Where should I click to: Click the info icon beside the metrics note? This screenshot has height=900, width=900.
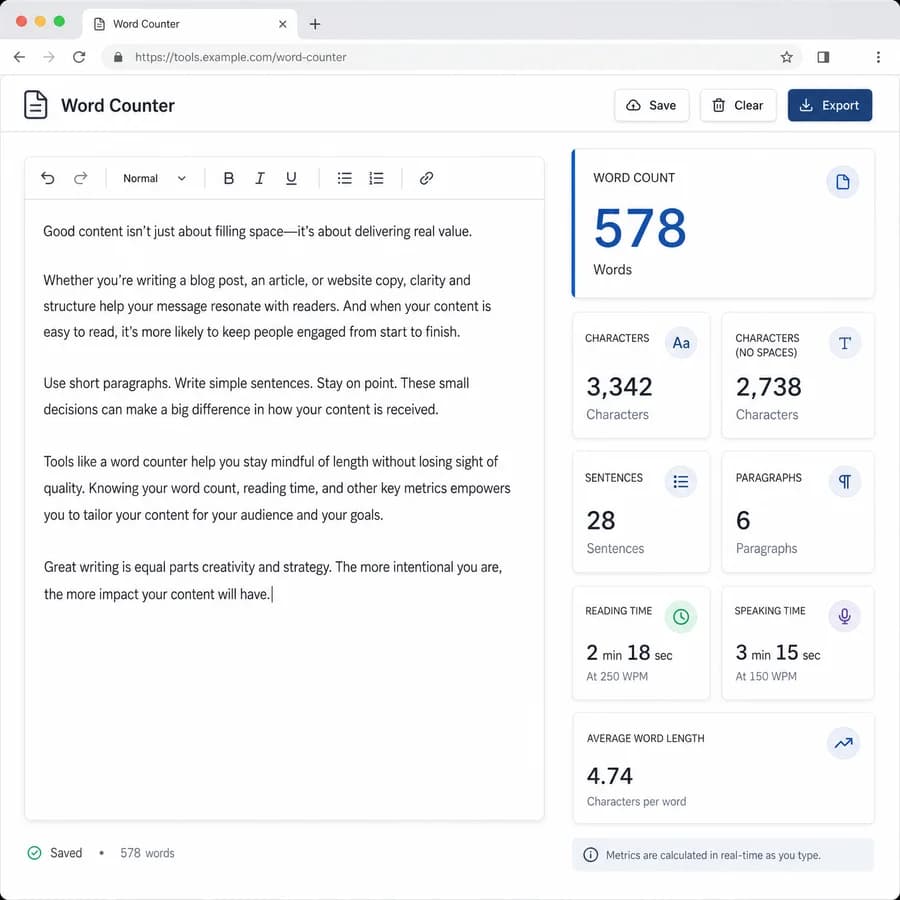pyautogui.click(x=590, y=855)
